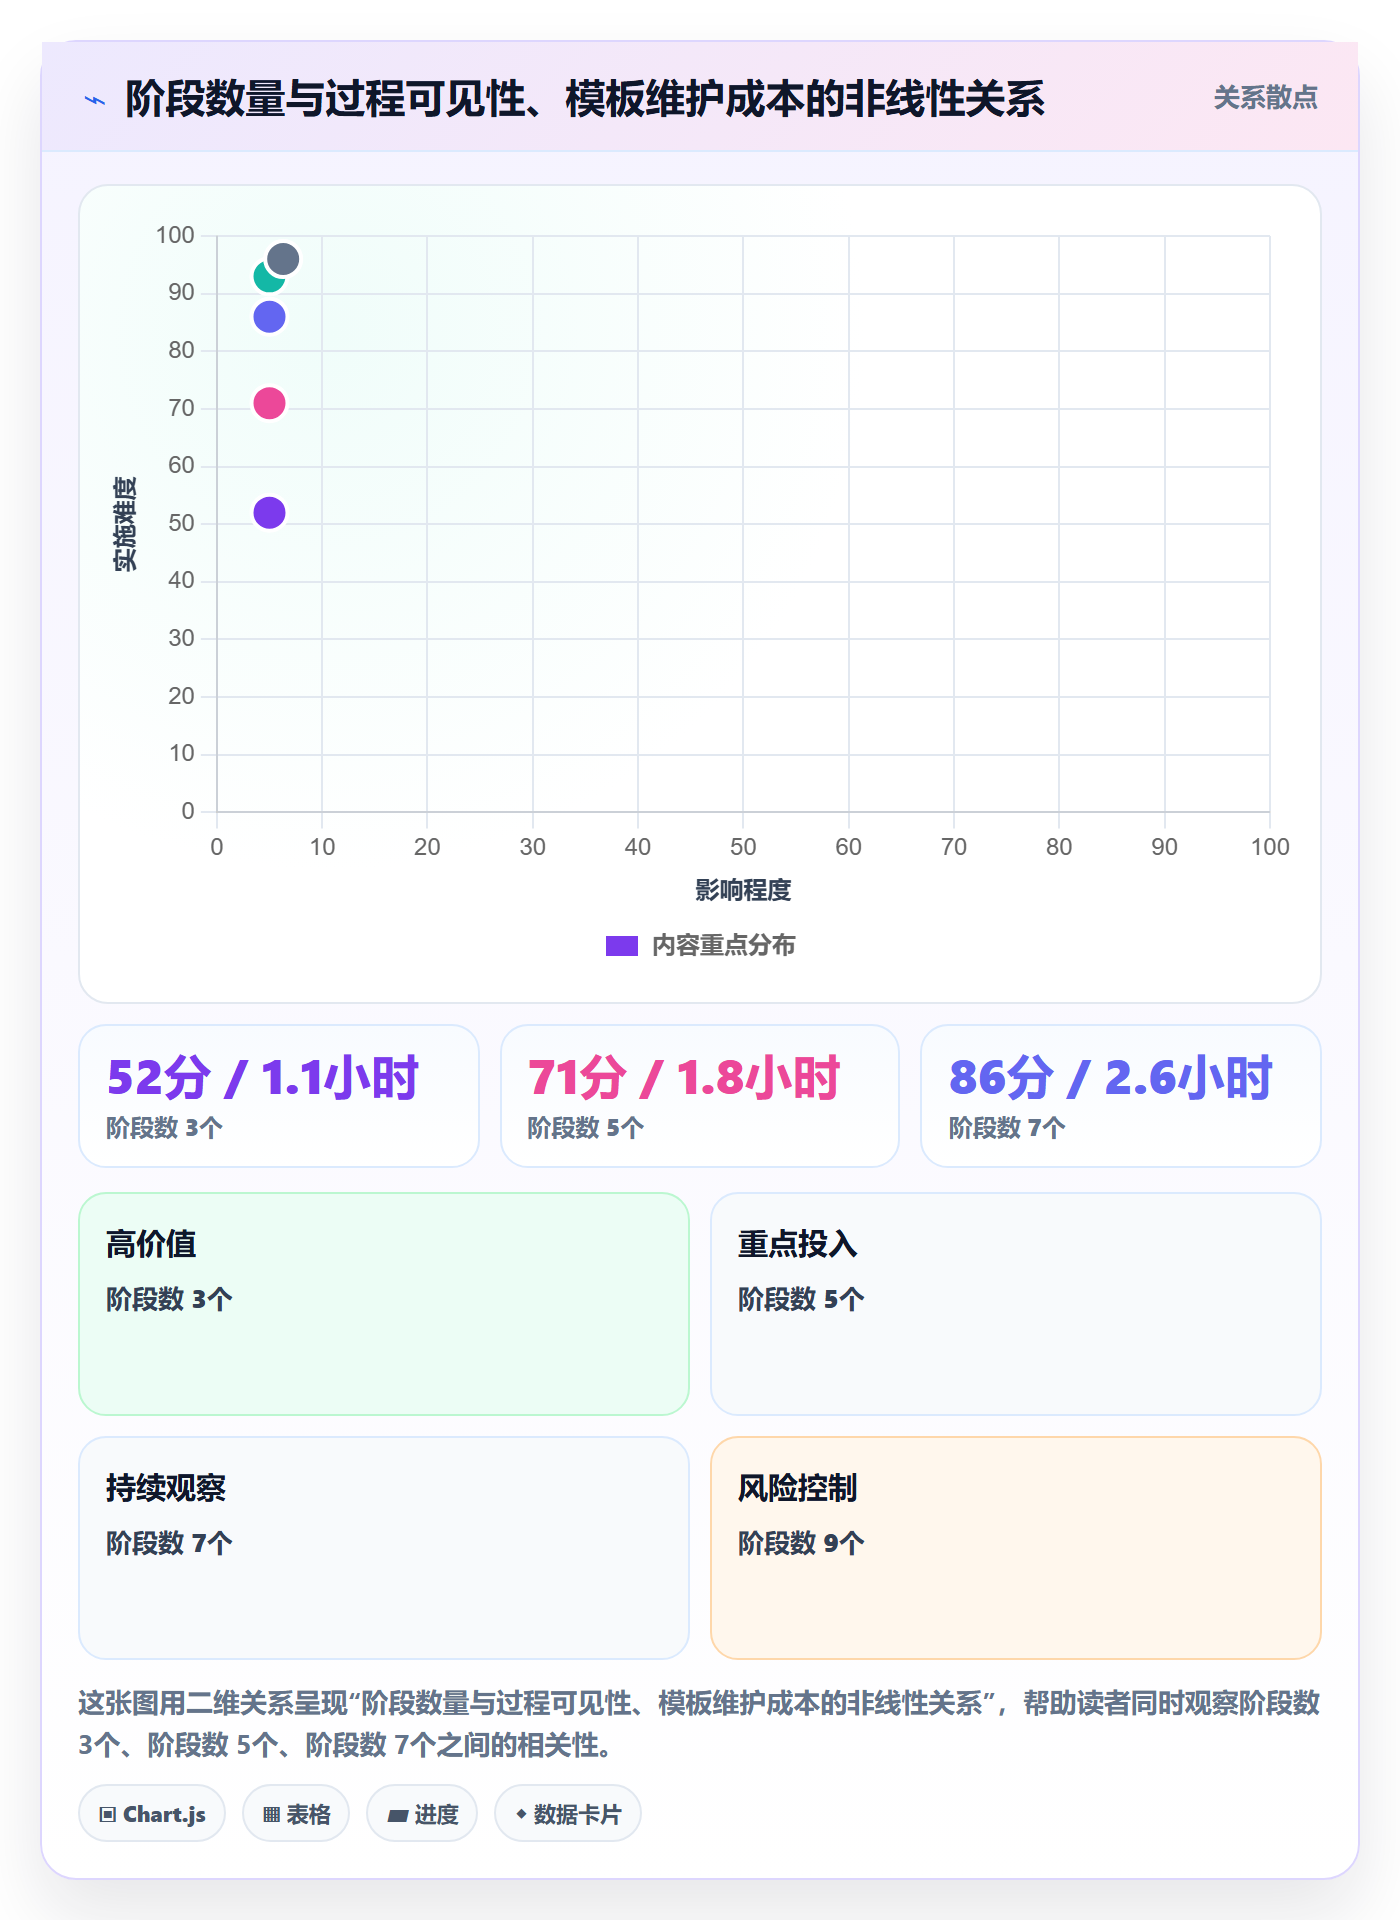Open the 52分 / 1.1小时 stat card

click(279, 1096)
